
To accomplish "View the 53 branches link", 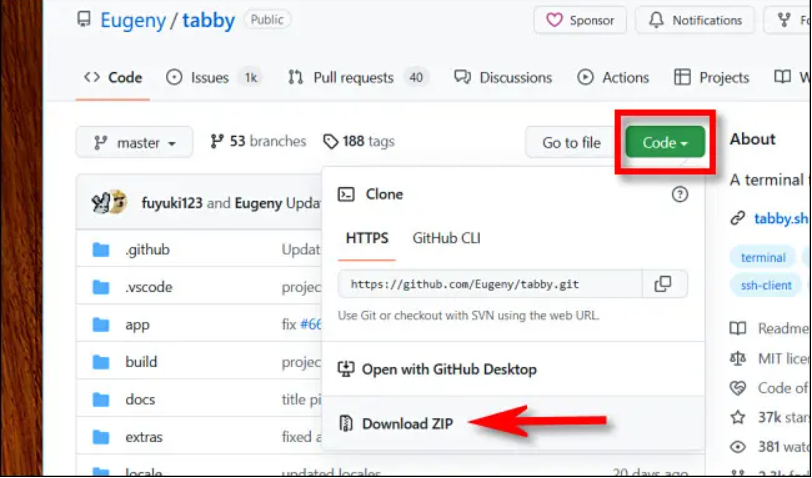I will coord(258,141).
